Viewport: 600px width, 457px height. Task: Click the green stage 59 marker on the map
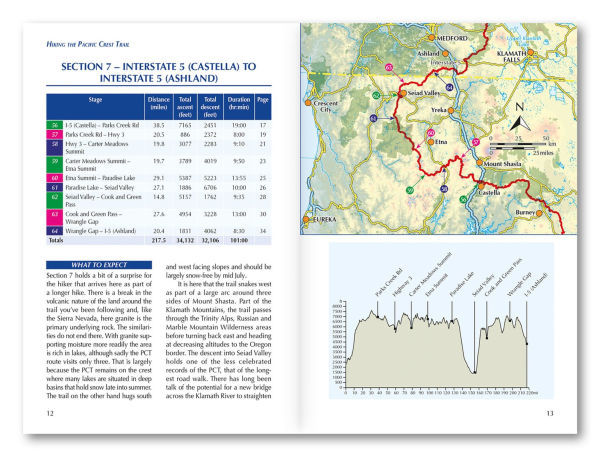point(410,190)
